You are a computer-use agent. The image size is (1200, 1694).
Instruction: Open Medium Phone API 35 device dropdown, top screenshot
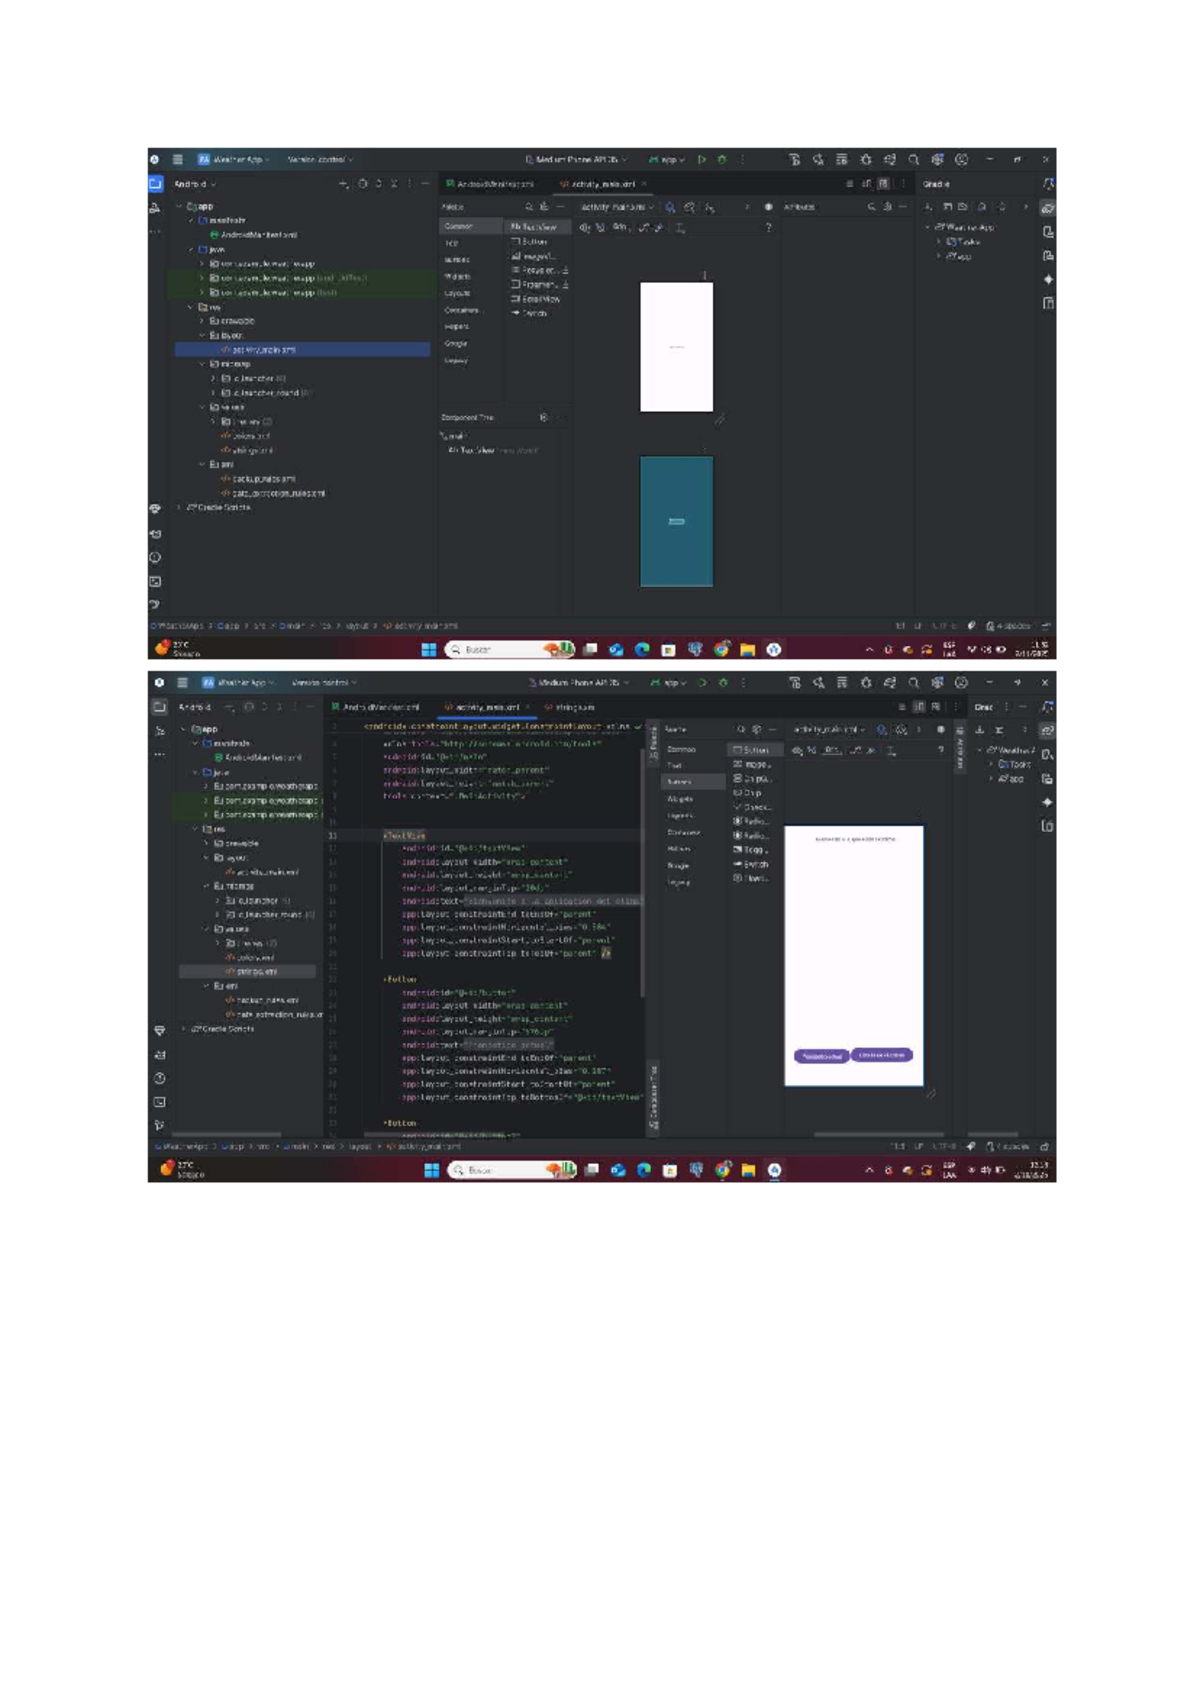(x=577, y=159)
